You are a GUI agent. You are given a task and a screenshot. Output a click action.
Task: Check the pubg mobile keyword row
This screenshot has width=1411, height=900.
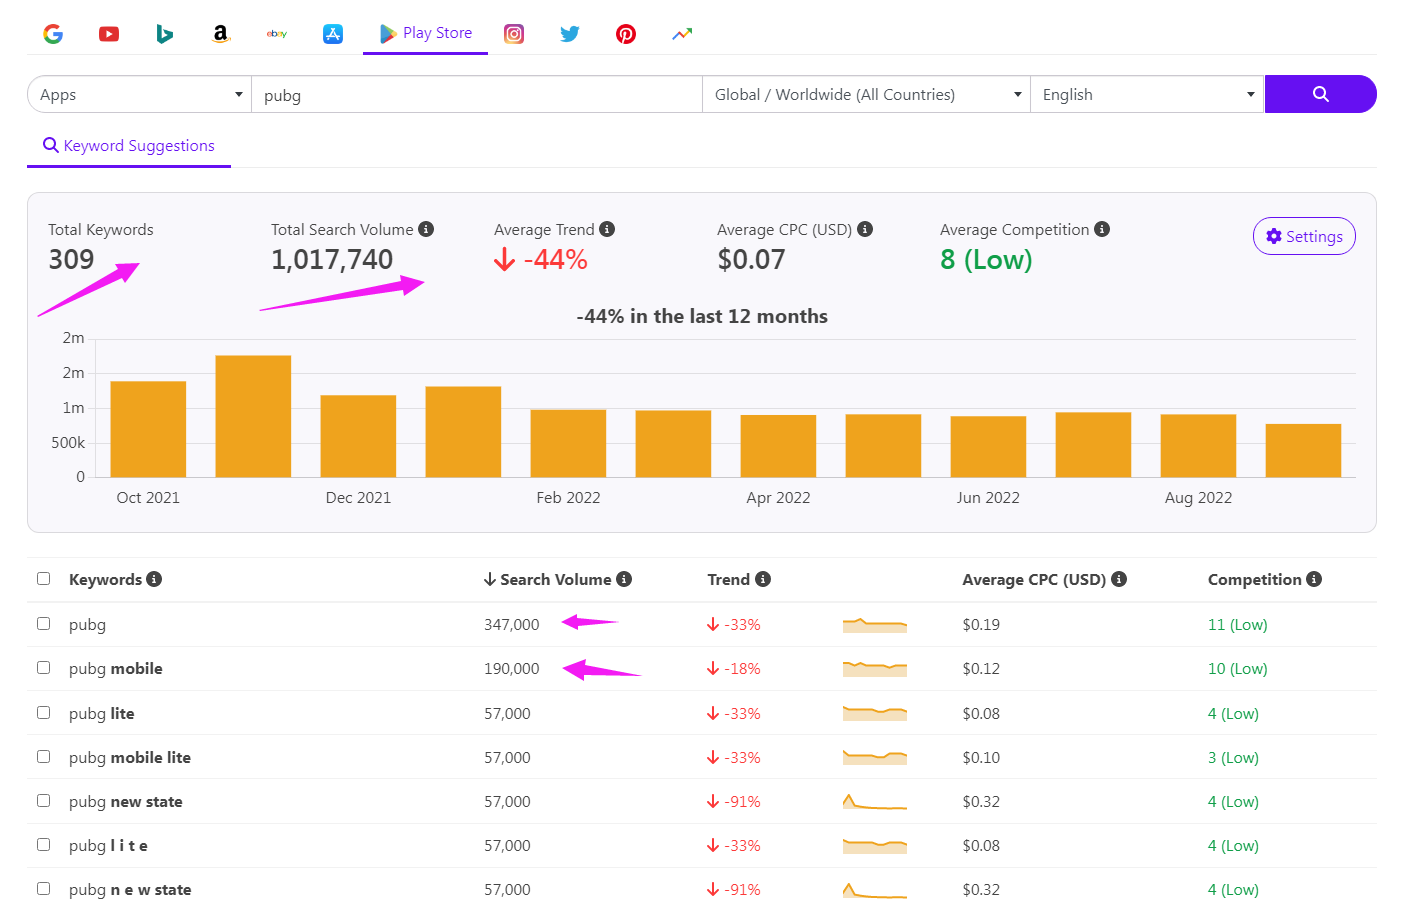pos(43,668)
